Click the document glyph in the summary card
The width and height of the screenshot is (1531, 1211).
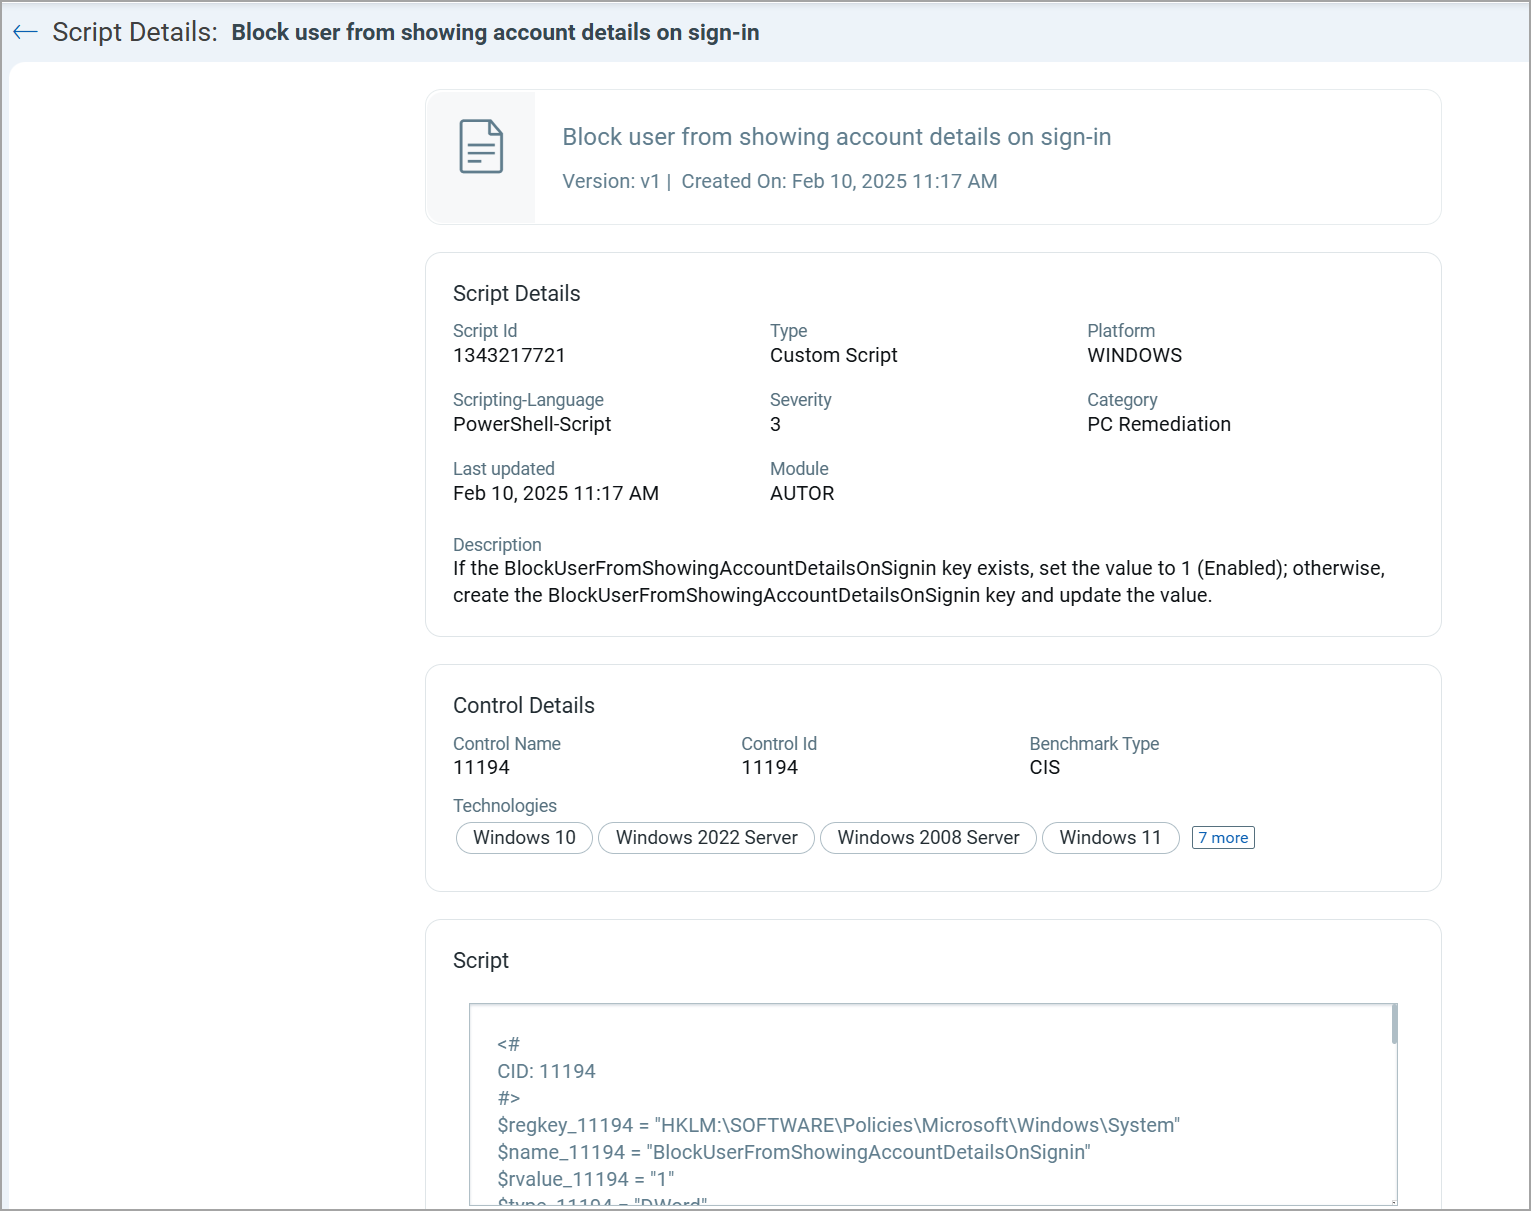pos(481,148)
